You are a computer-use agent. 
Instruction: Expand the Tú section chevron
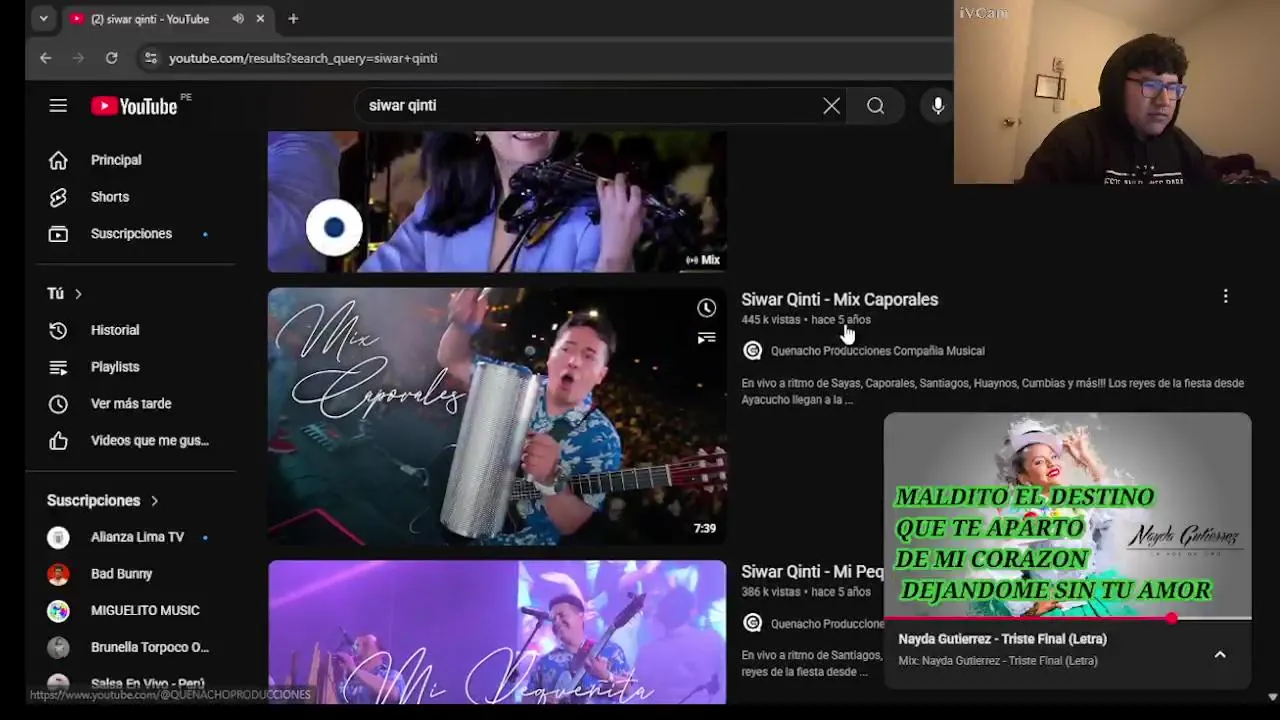point(78,294)
